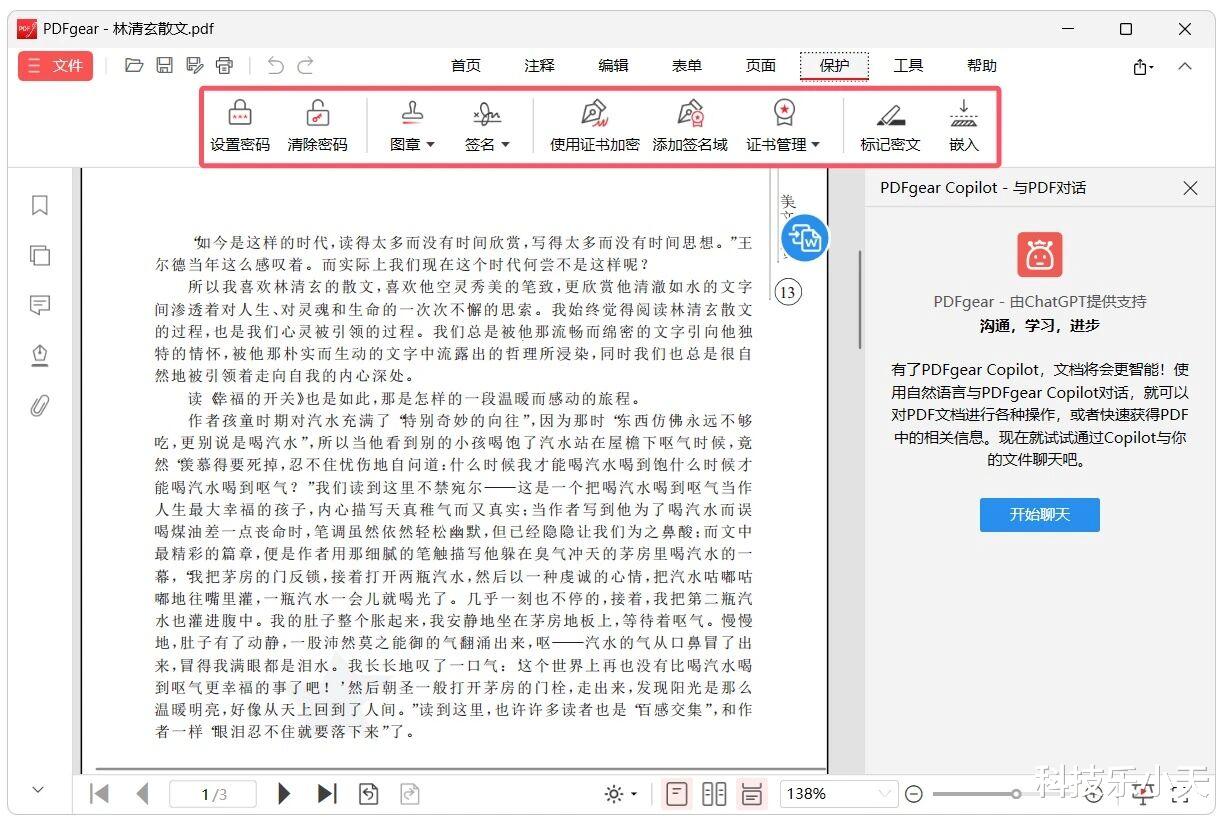Click the print icon
This screenshot has height=822, width=1227.
(224, 66)
